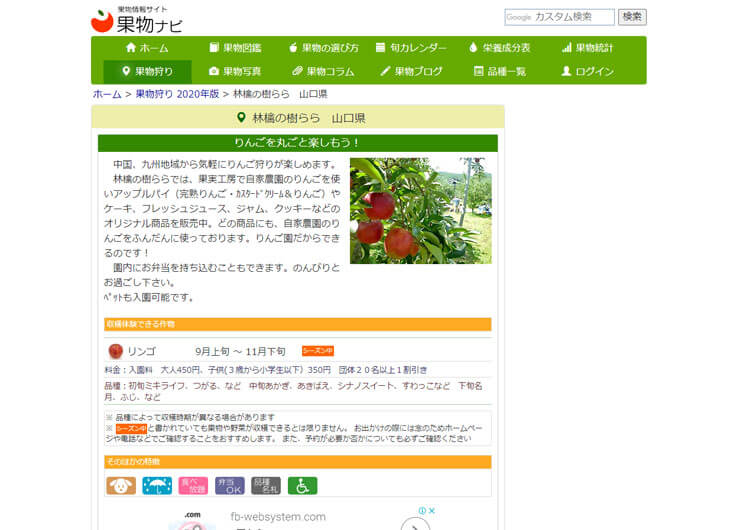The height and width of the screenshot is (530, 730).
Task: Click the dog pets-allowed icon
Action: tap(121, 486)
